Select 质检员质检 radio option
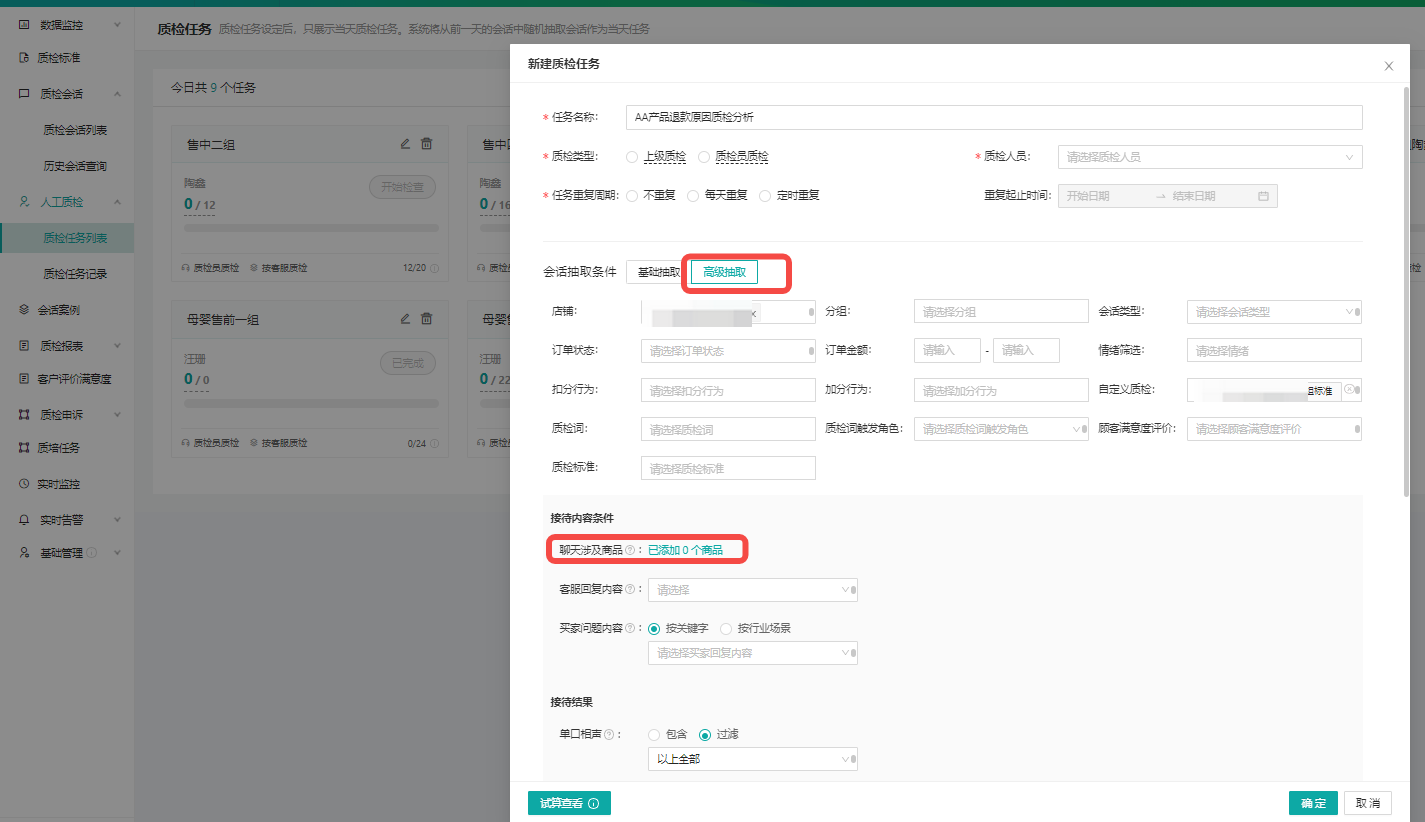Screen dimensions: 1425x822 704,157
